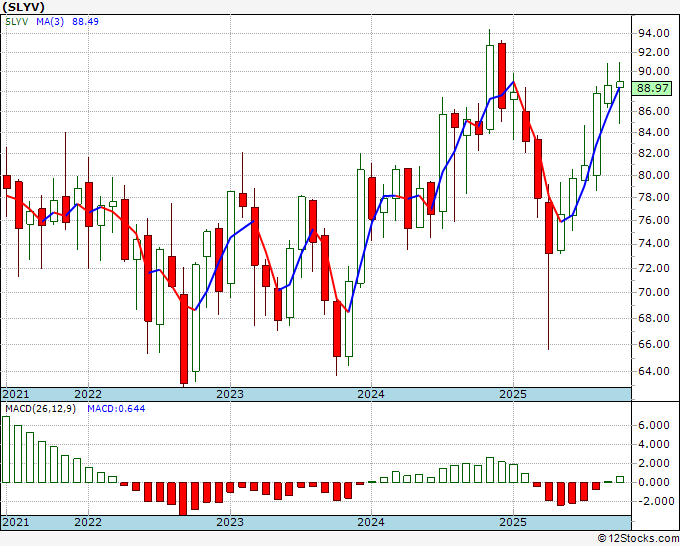Click the 6.000 MACD axis label
680x546 pixels.
tap(654, 425)
